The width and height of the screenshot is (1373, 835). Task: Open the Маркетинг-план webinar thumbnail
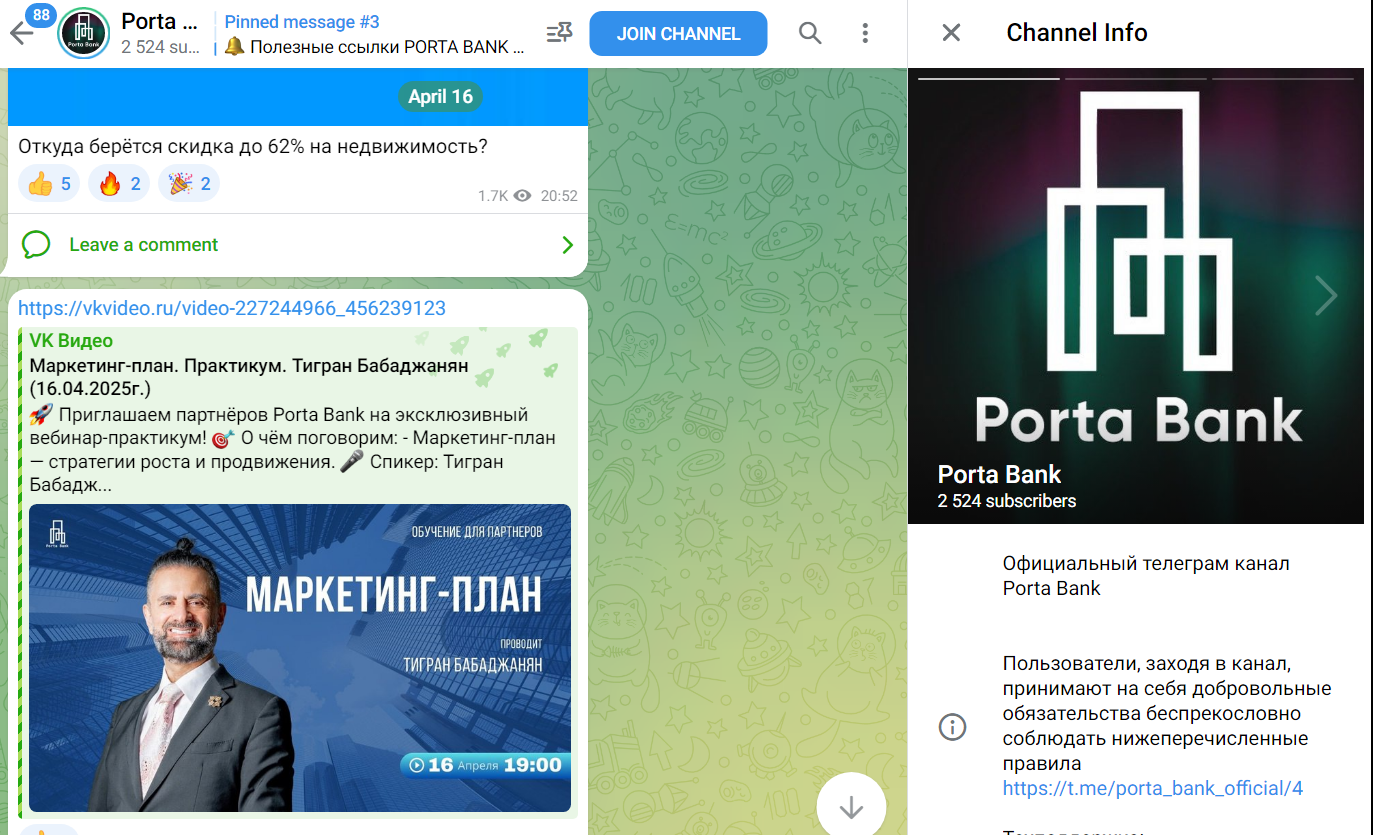tap(300, 657)
